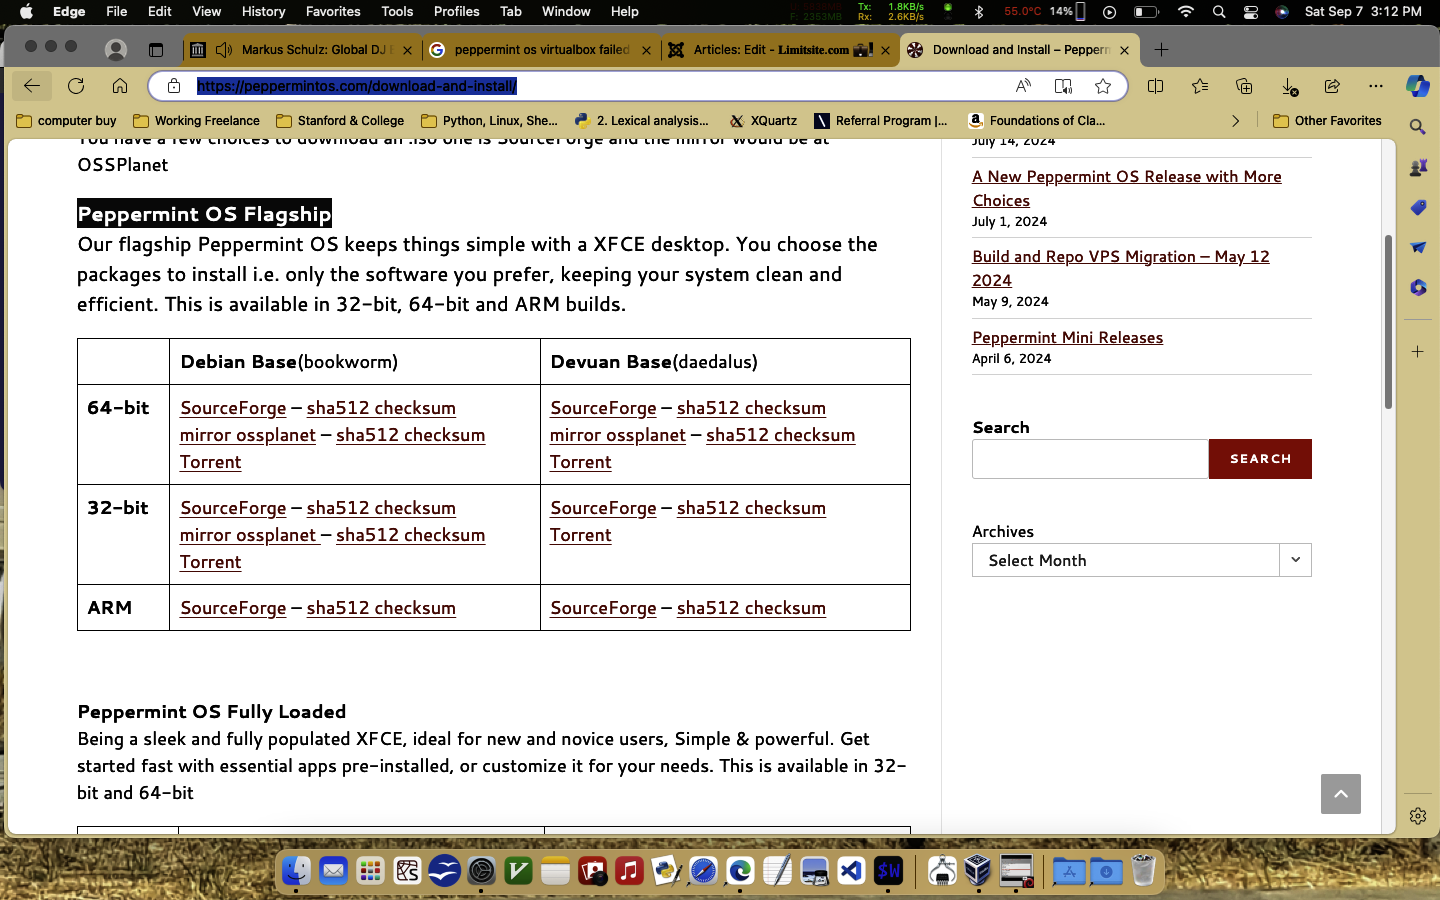
Task: Click the page vertical scrollbar thumb
Action: click(x=1388, y=320)
